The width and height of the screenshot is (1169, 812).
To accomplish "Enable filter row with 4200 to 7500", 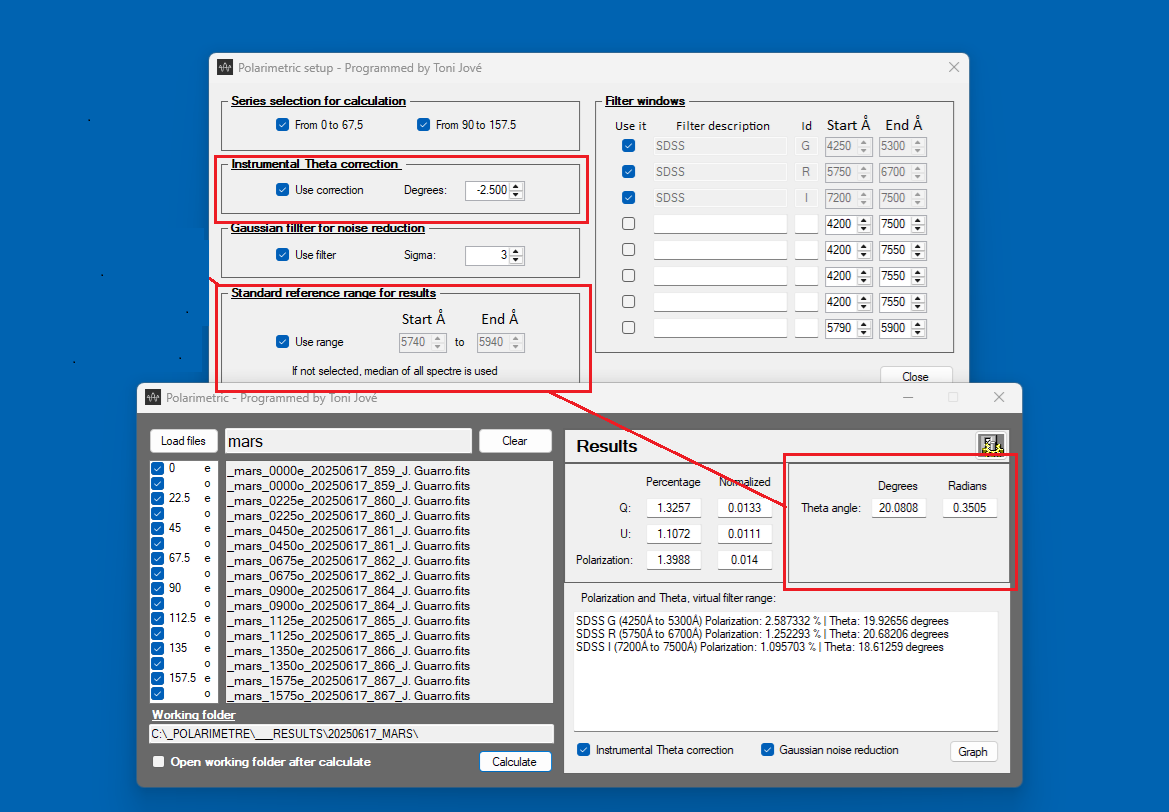I will 628,224.
